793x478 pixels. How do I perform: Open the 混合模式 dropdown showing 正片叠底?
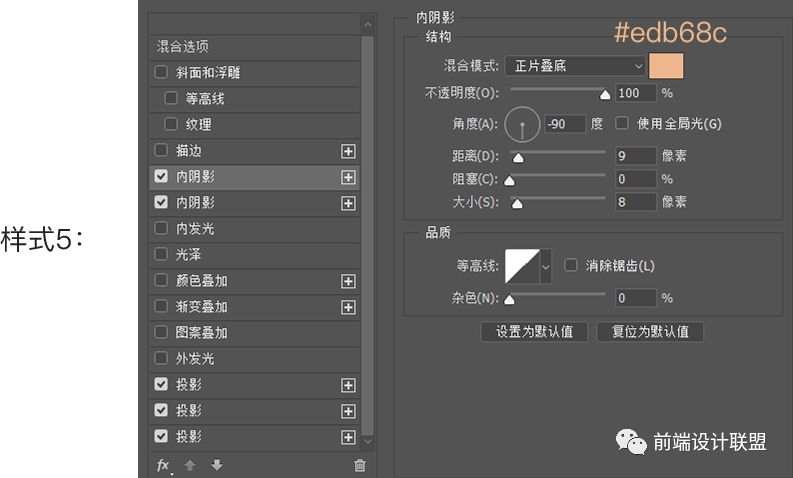(575, 66)
